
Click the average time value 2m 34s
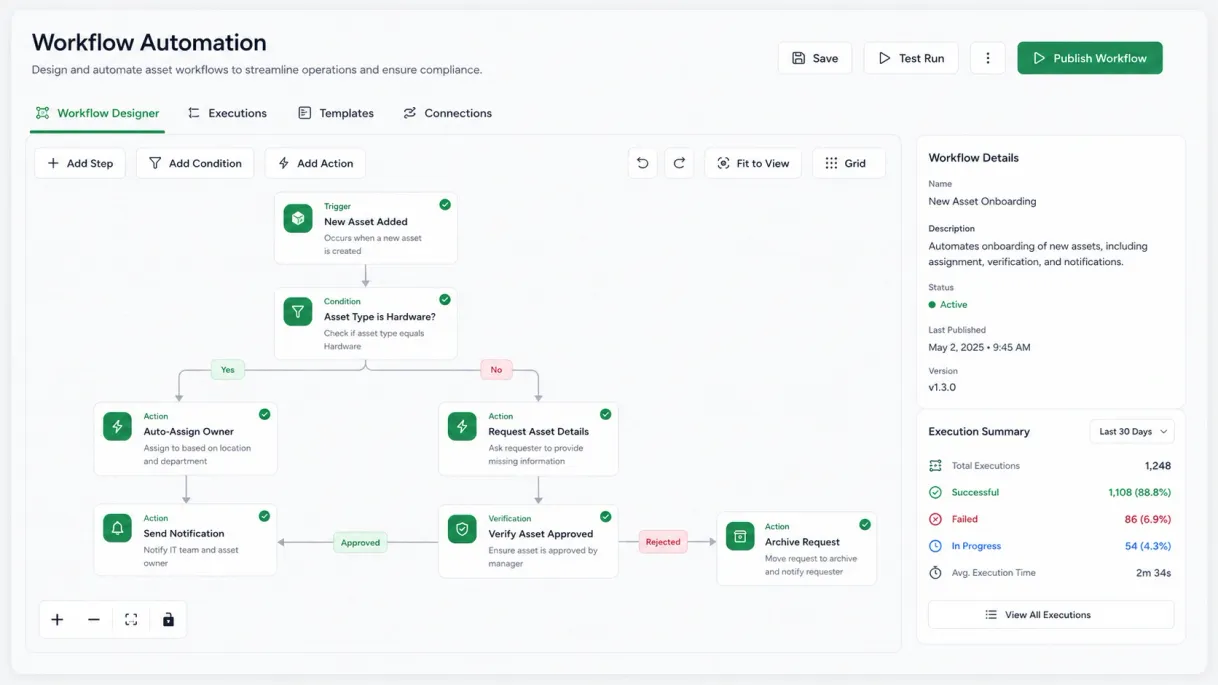pos(1153,573)
